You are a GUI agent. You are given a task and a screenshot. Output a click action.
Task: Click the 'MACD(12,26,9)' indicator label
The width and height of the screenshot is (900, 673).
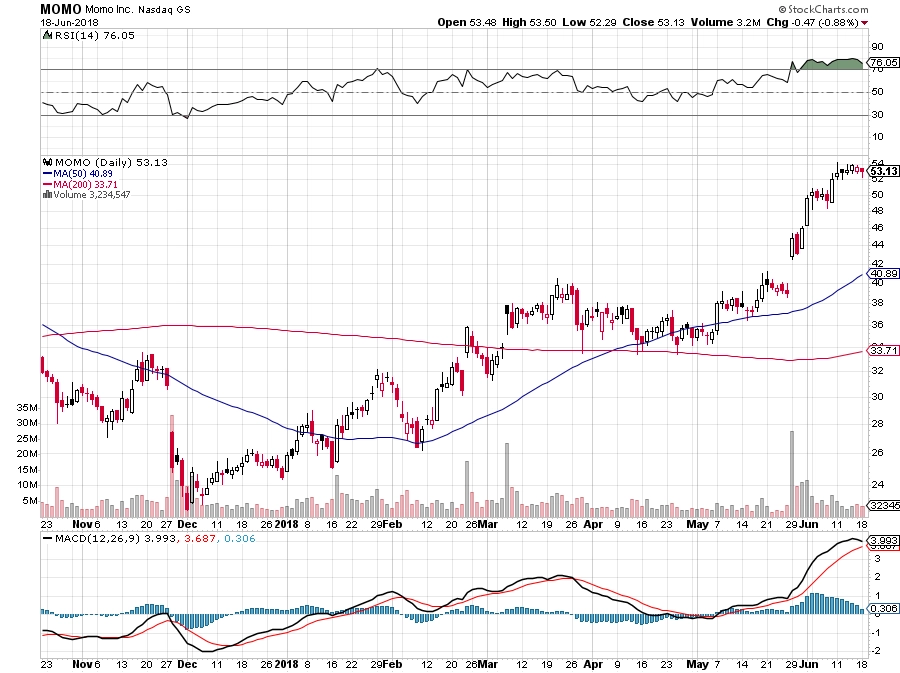pyautogui.click(x=98, y=539)
